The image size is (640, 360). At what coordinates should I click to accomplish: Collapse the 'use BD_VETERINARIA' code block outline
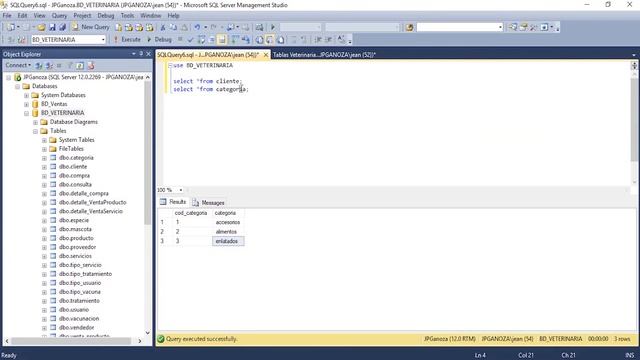tap(170, 66)
